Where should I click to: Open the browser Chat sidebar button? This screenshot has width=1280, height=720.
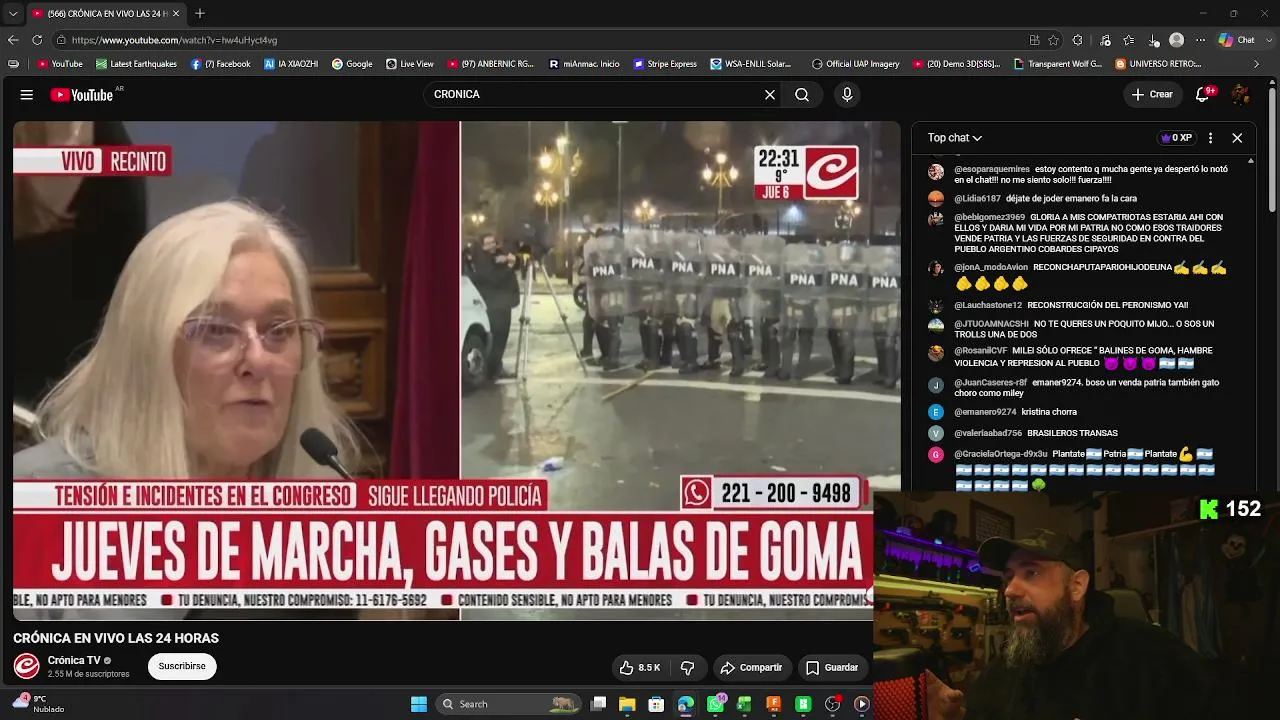[x=1236, y=40]
